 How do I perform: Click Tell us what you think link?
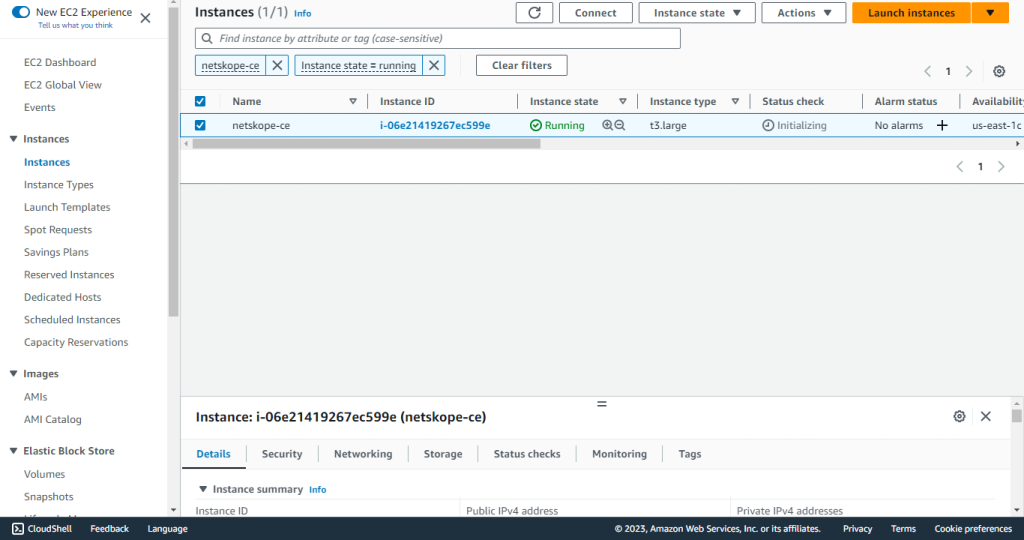pyautogui.click(x=75, y=25)
